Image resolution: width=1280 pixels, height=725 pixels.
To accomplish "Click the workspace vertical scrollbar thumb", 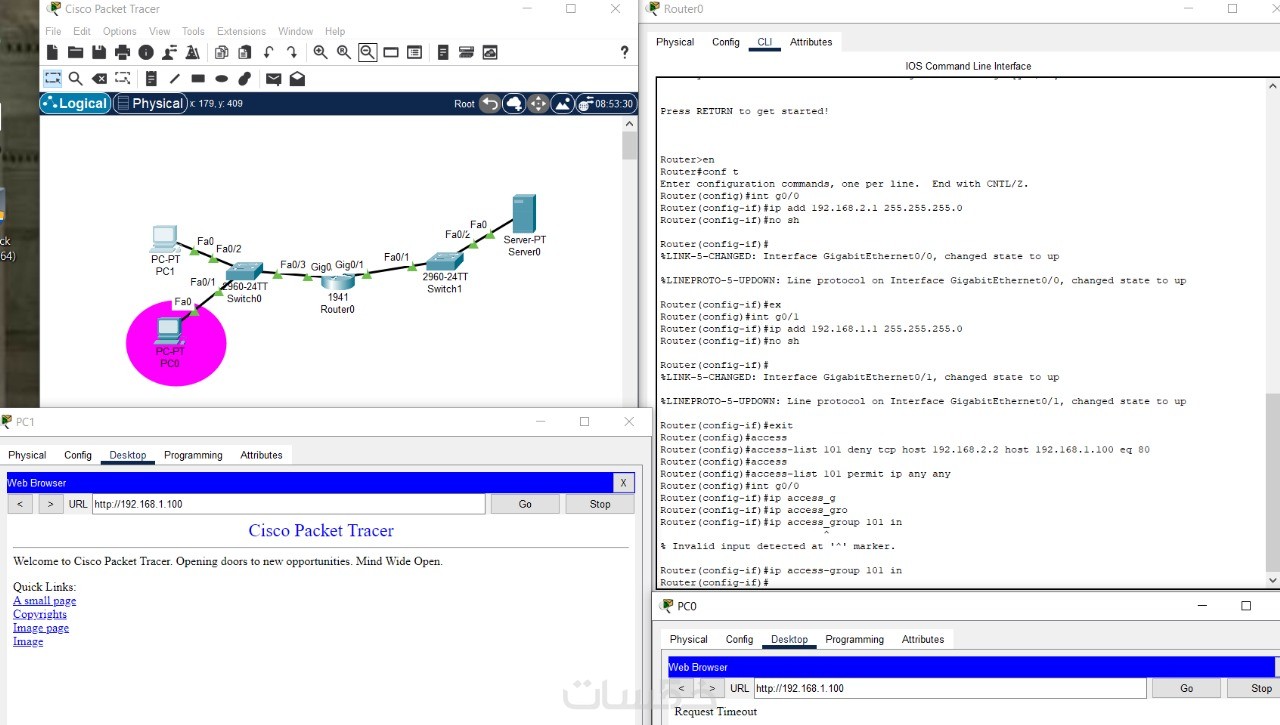I will click(629, 146).
